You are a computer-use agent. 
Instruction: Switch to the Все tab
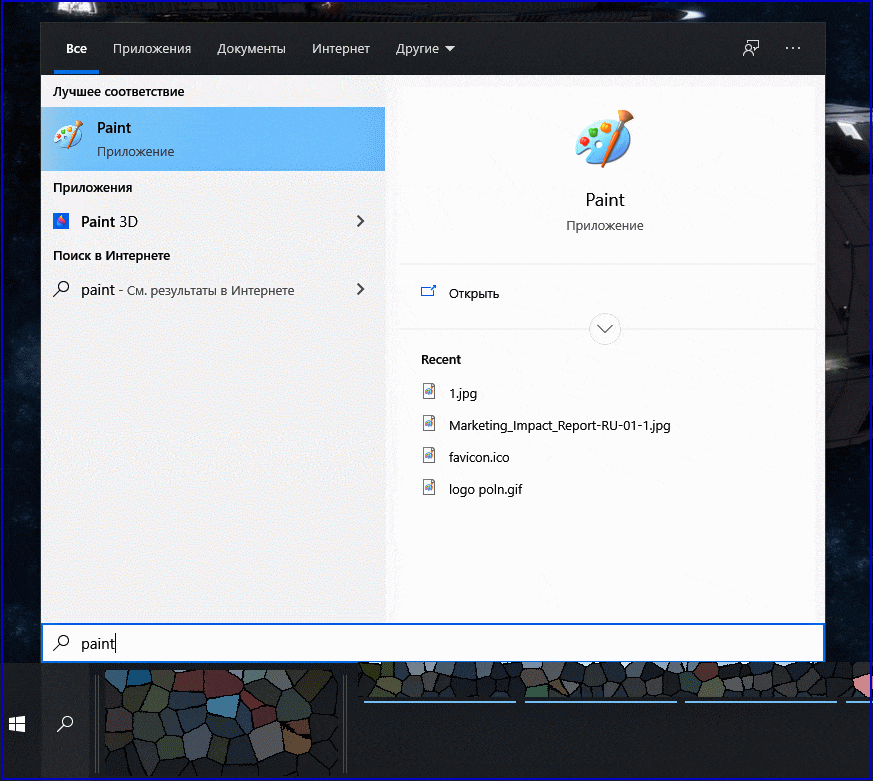point(76,49)
